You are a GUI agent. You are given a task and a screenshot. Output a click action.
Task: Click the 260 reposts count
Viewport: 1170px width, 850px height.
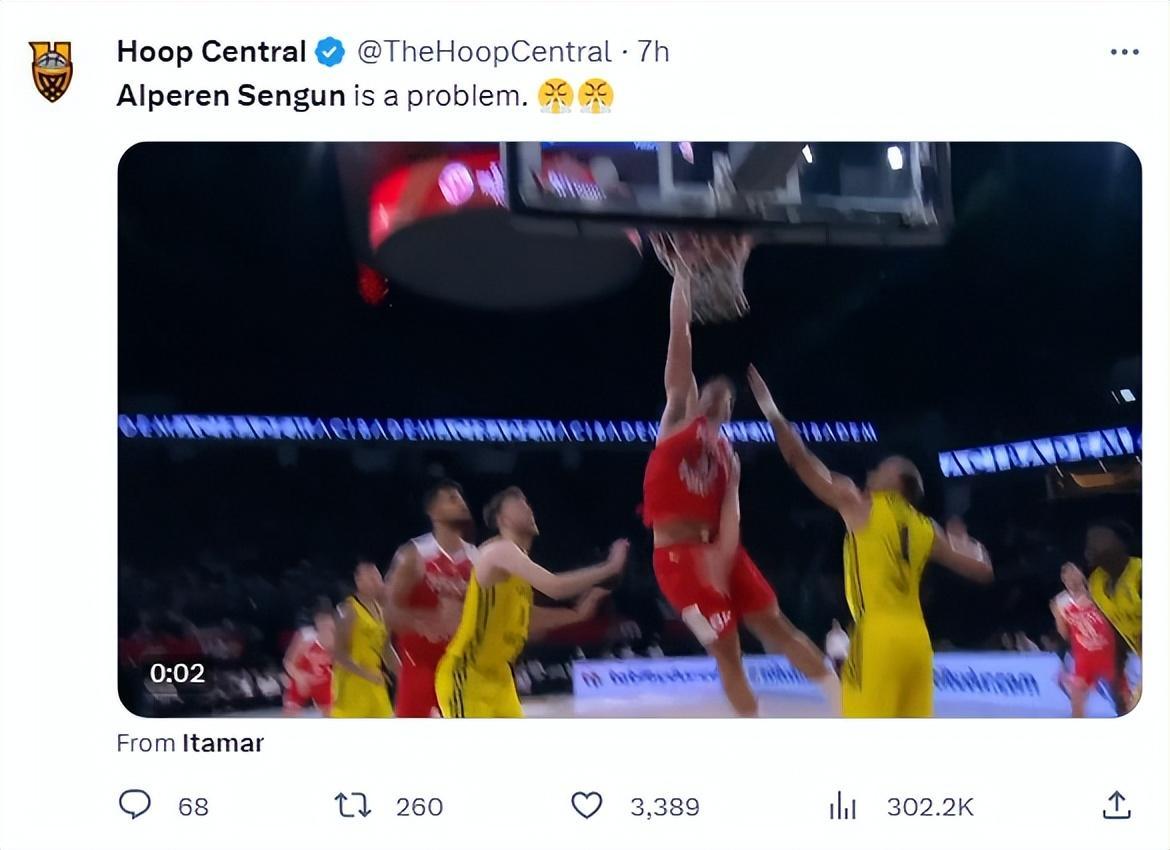[419, 807]
